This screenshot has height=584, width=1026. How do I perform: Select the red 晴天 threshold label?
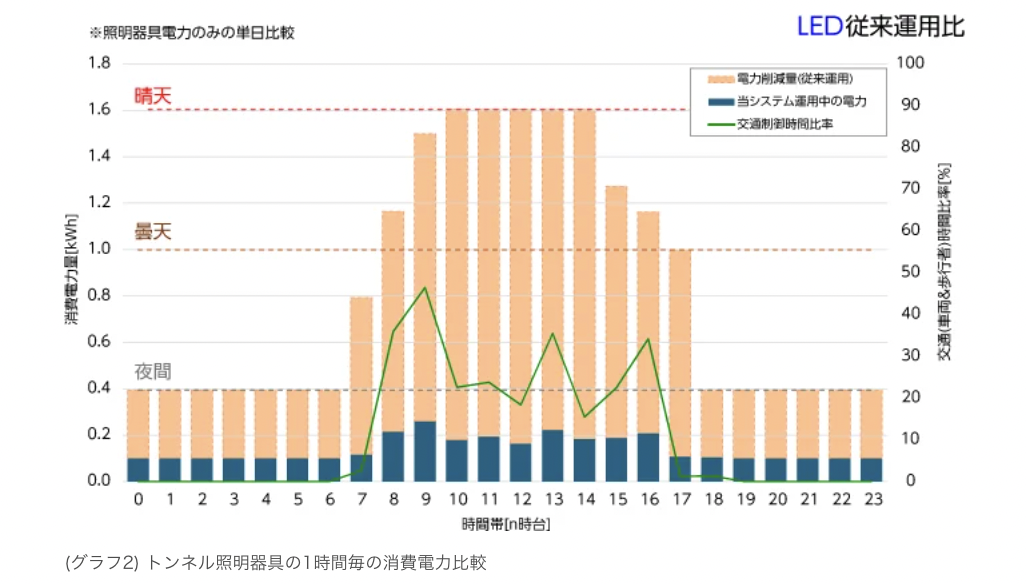pos(153,96)
